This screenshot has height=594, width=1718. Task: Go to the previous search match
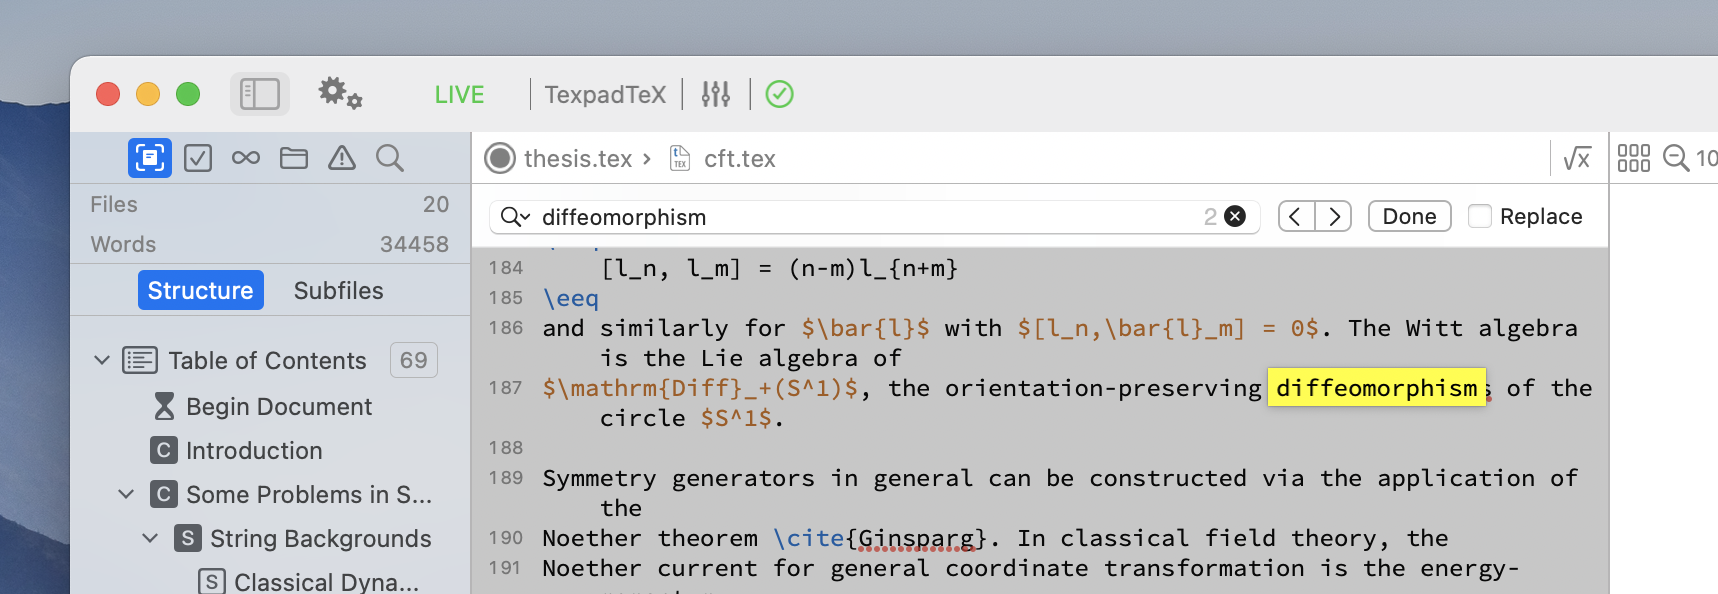coord(1296,216)
